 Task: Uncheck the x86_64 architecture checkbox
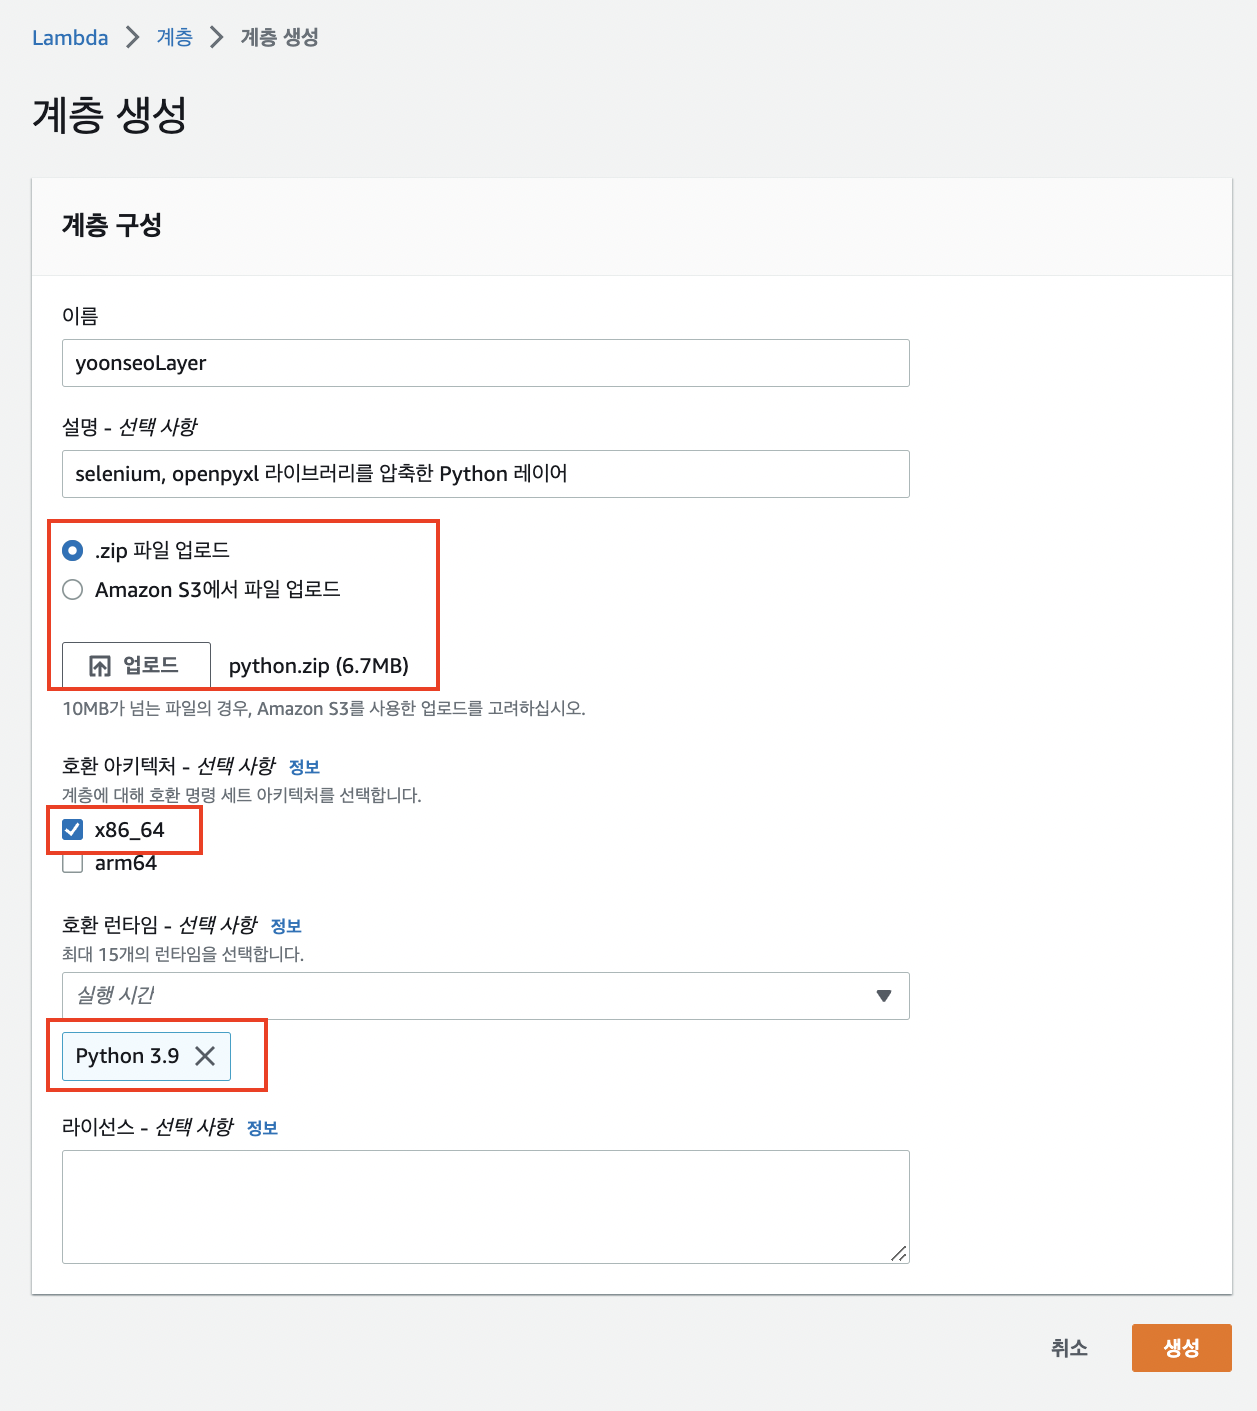pyautogui.click(x=73, y=829)
